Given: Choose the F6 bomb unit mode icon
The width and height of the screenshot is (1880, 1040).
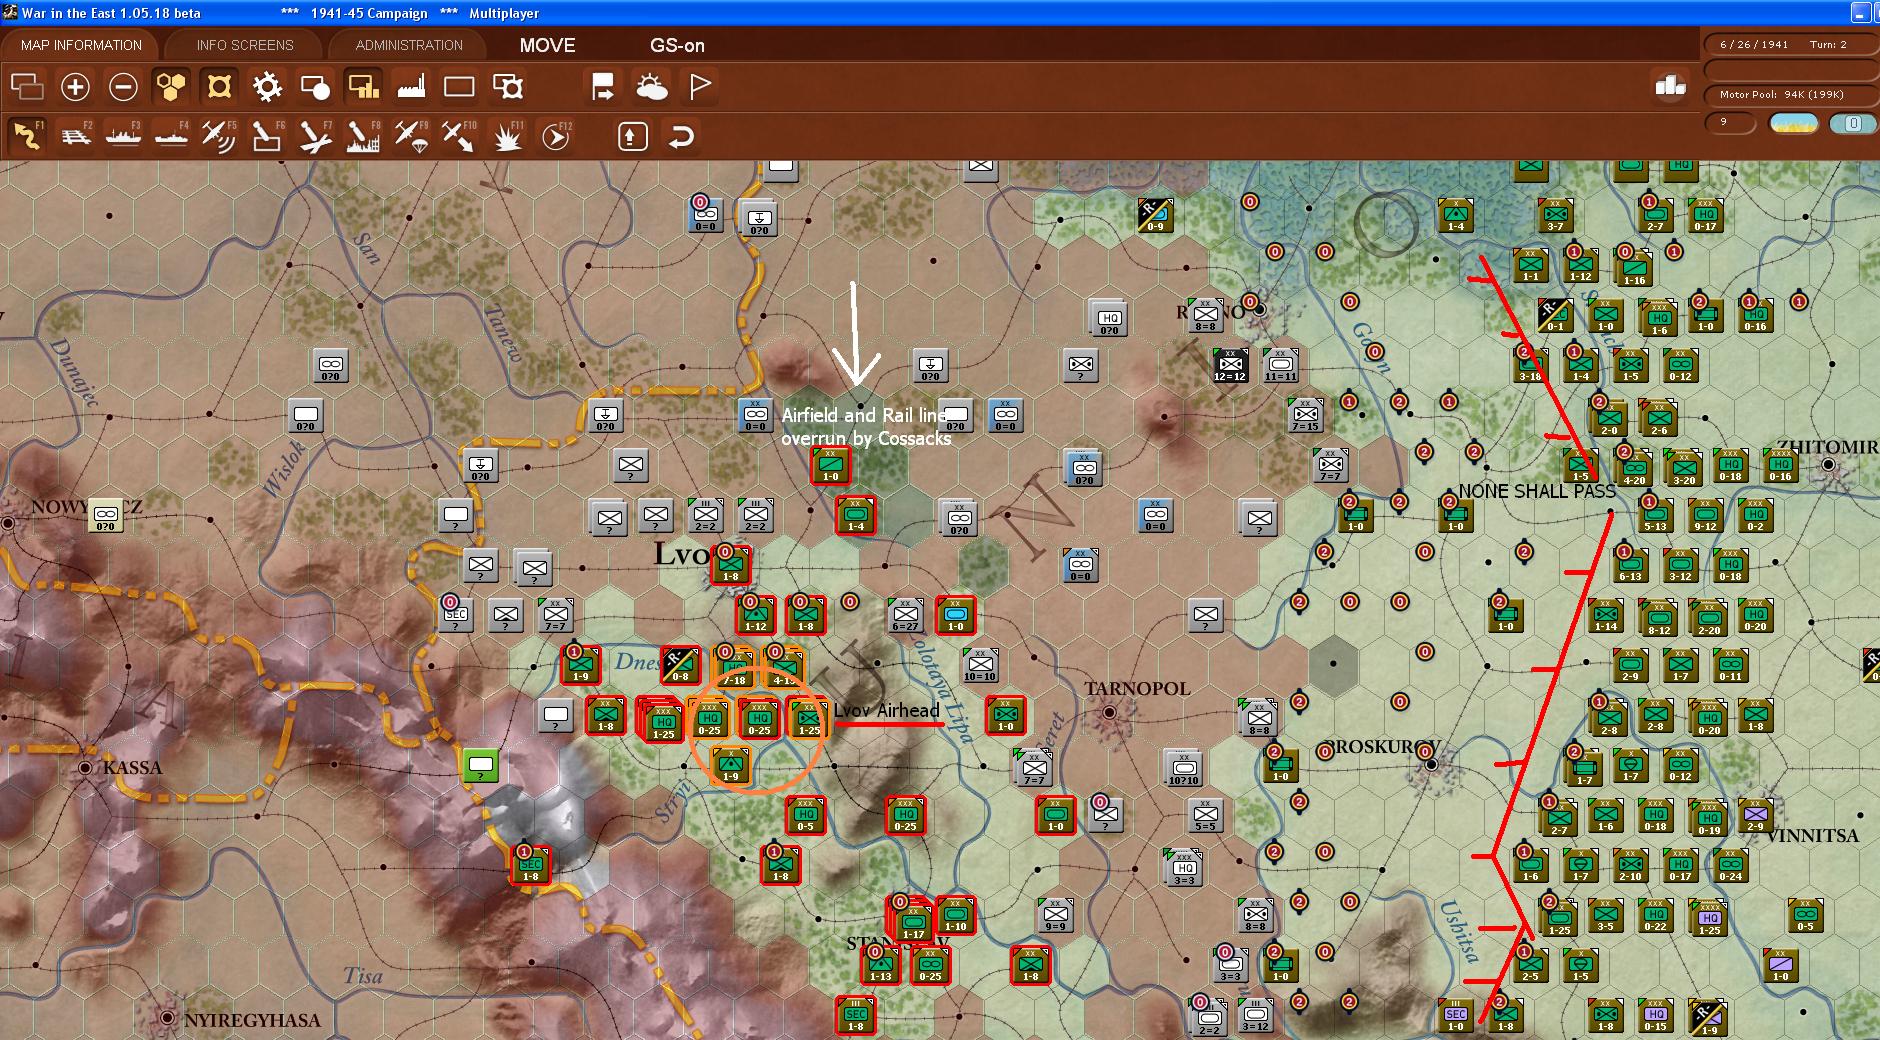Looking at the screenshot, I should coord(267,136).
